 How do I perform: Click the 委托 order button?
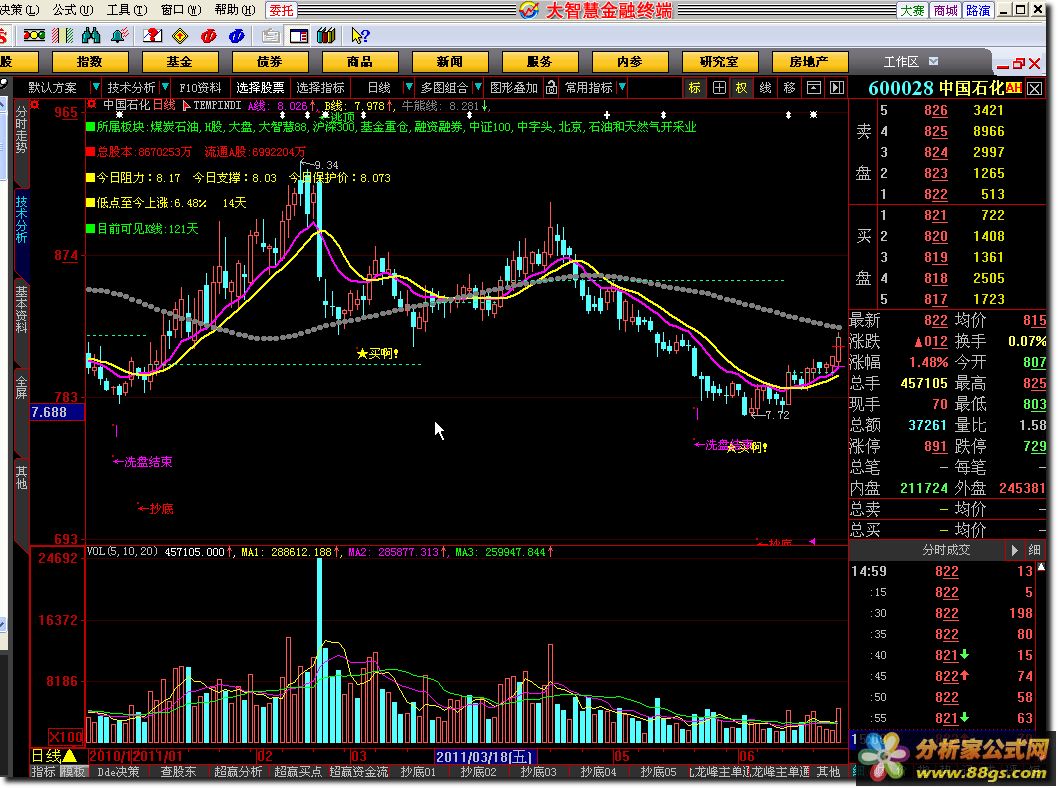[281, 10]
